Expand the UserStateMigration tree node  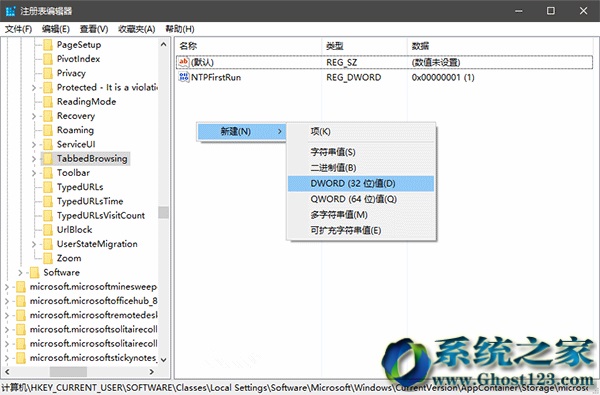34,244
